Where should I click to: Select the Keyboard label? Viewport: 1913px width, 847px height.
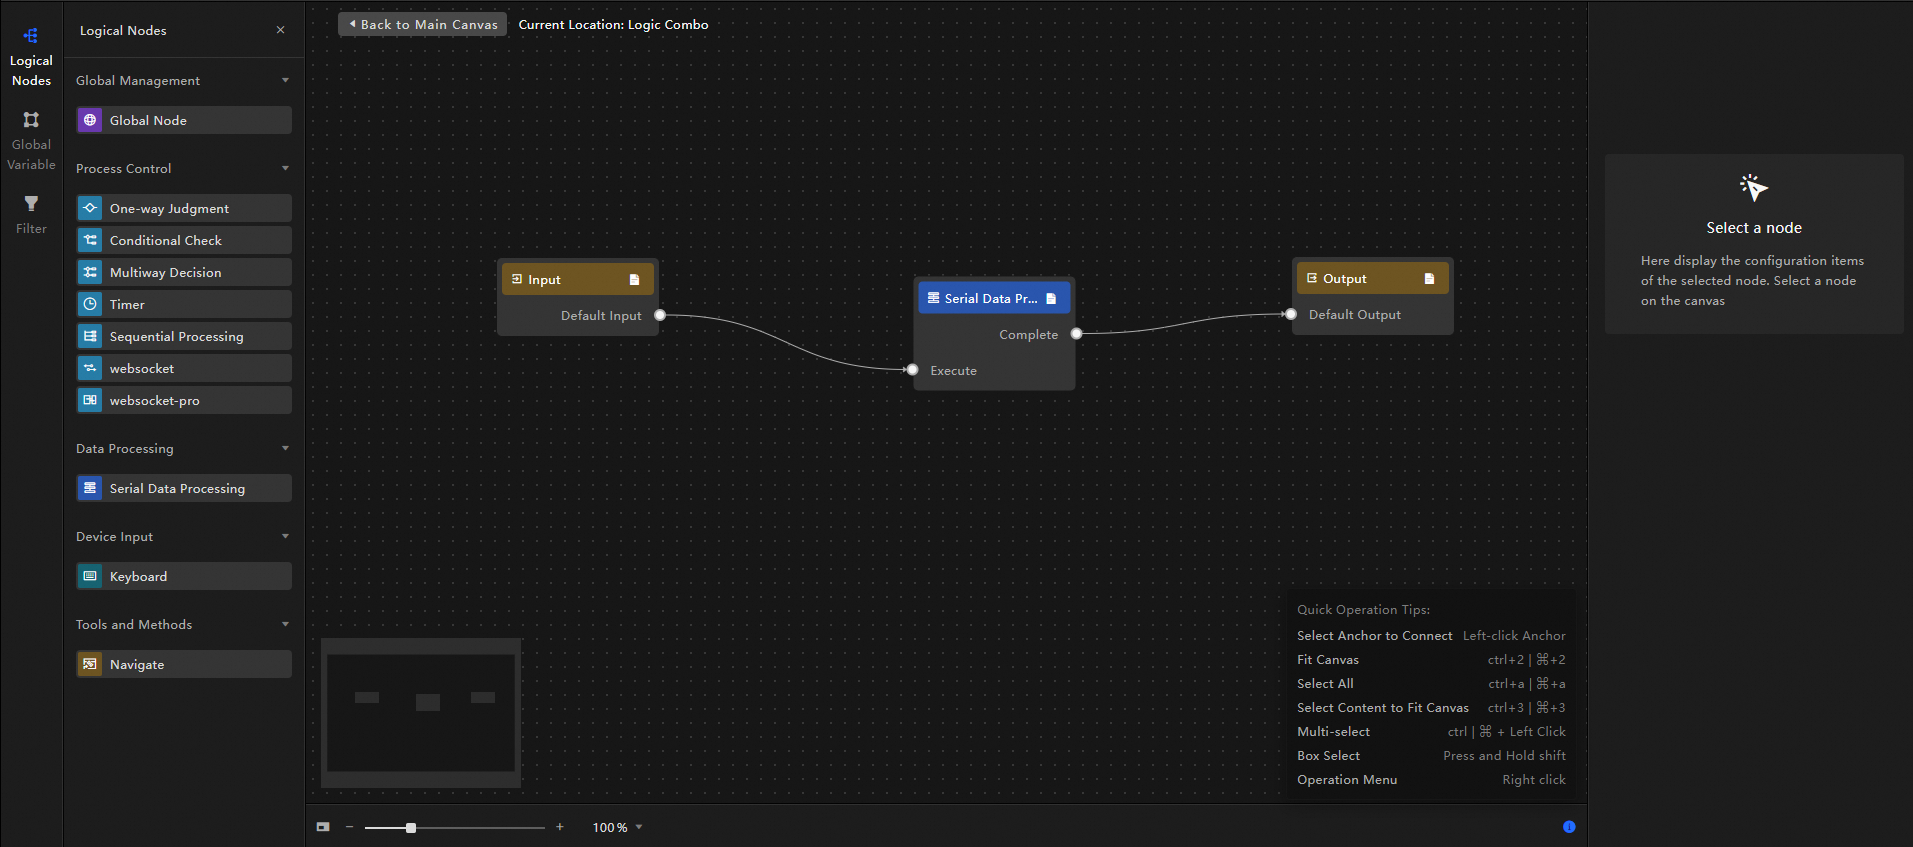pyautogui.click(x=138, y=576)
